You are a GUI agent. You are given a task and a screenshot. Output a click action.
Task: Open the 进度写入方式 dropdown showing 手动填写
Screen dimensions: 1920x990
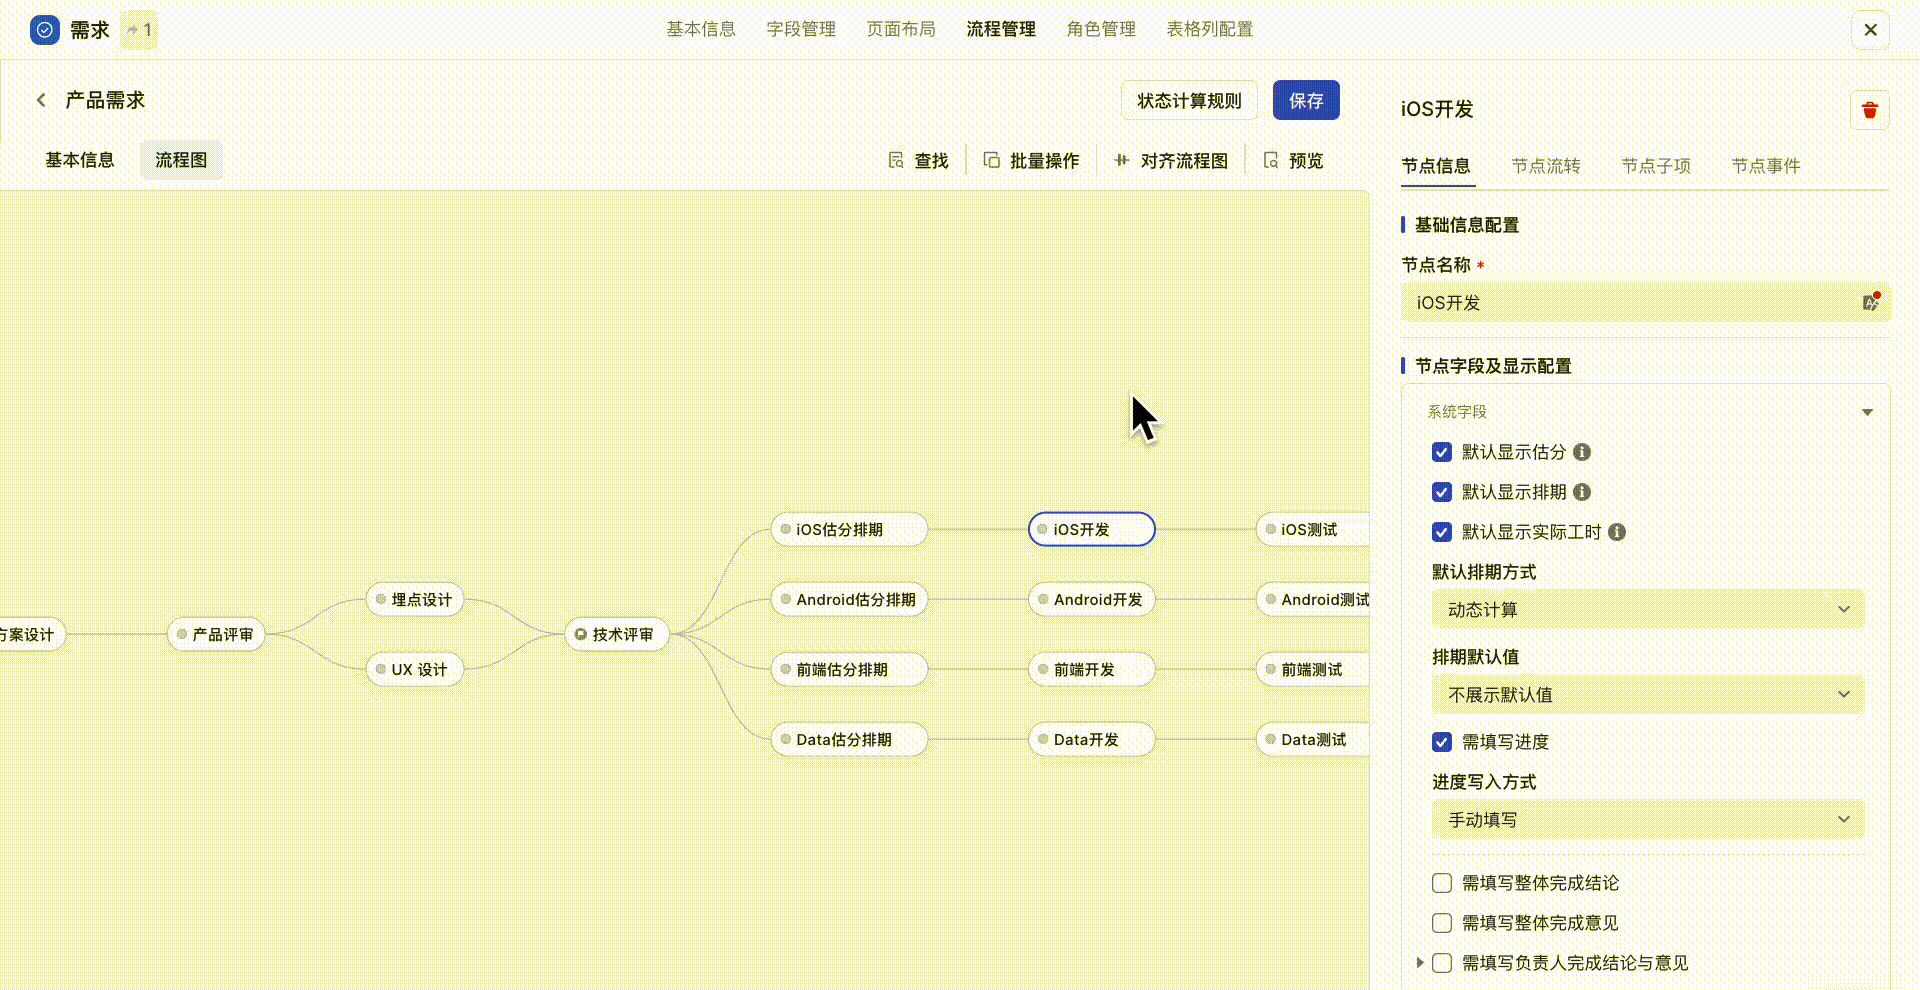1648,819
